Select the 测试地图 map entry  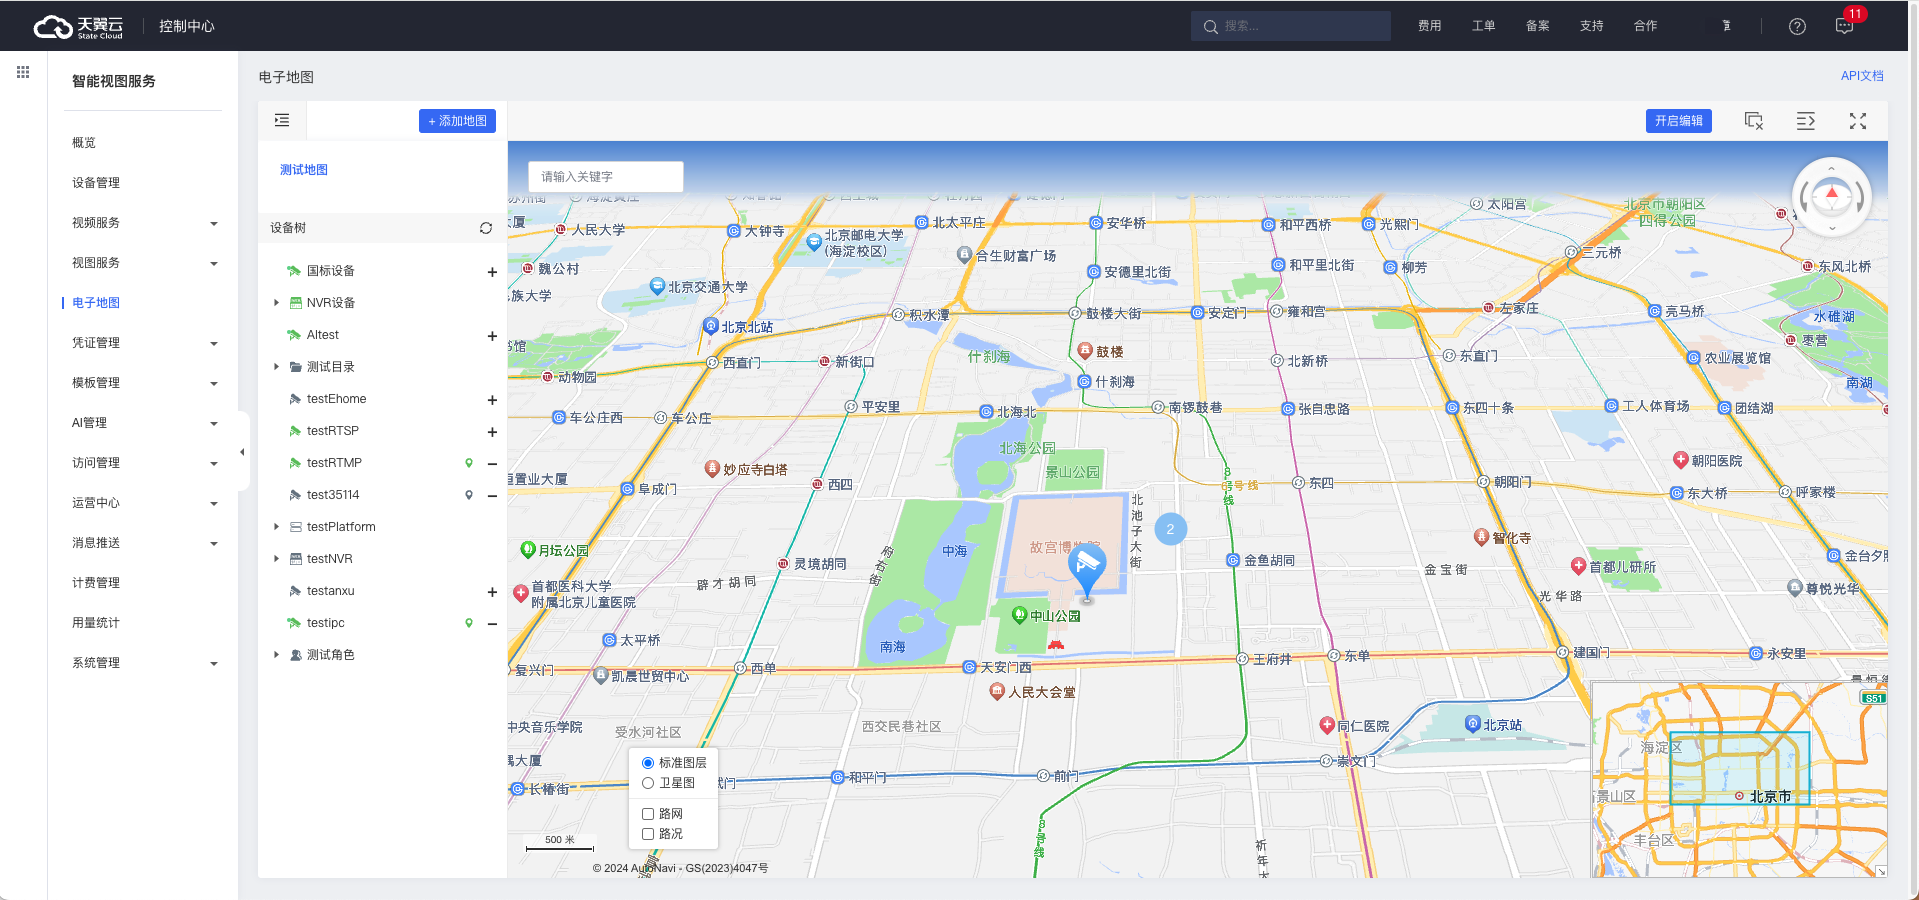pos(304,170)
